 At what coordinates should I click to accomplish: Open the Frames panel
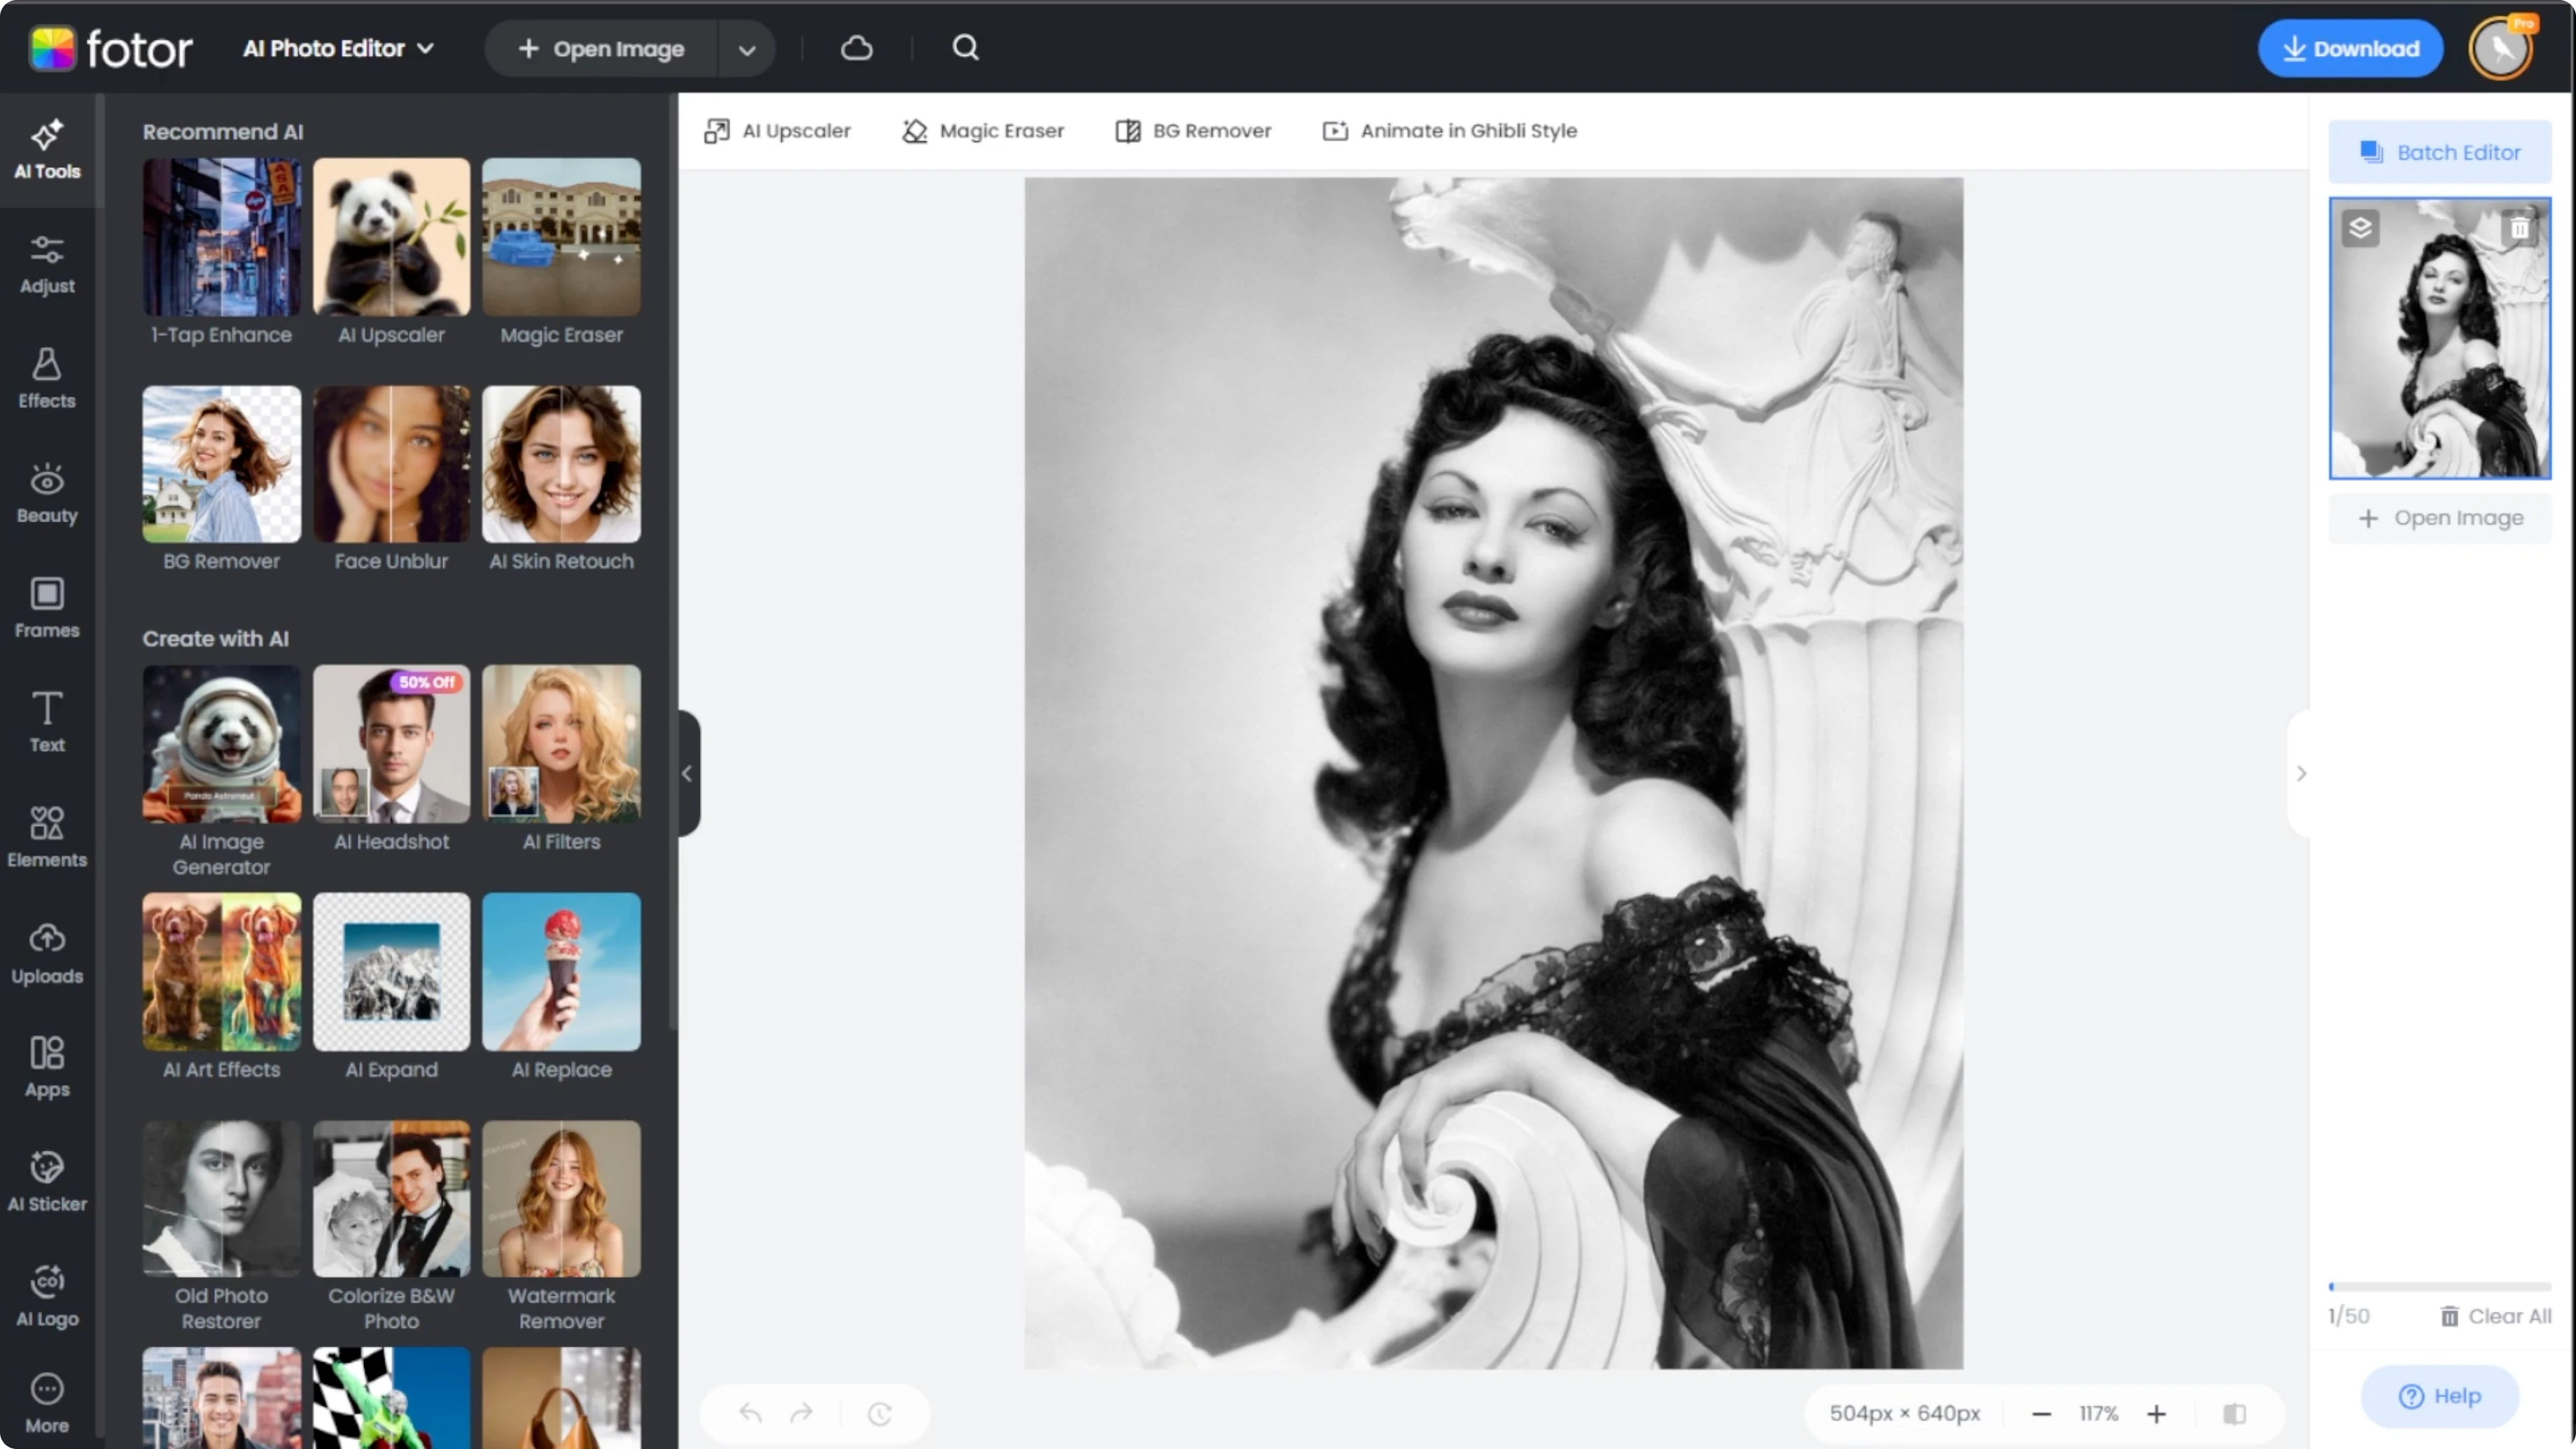(x=47, y=609)
